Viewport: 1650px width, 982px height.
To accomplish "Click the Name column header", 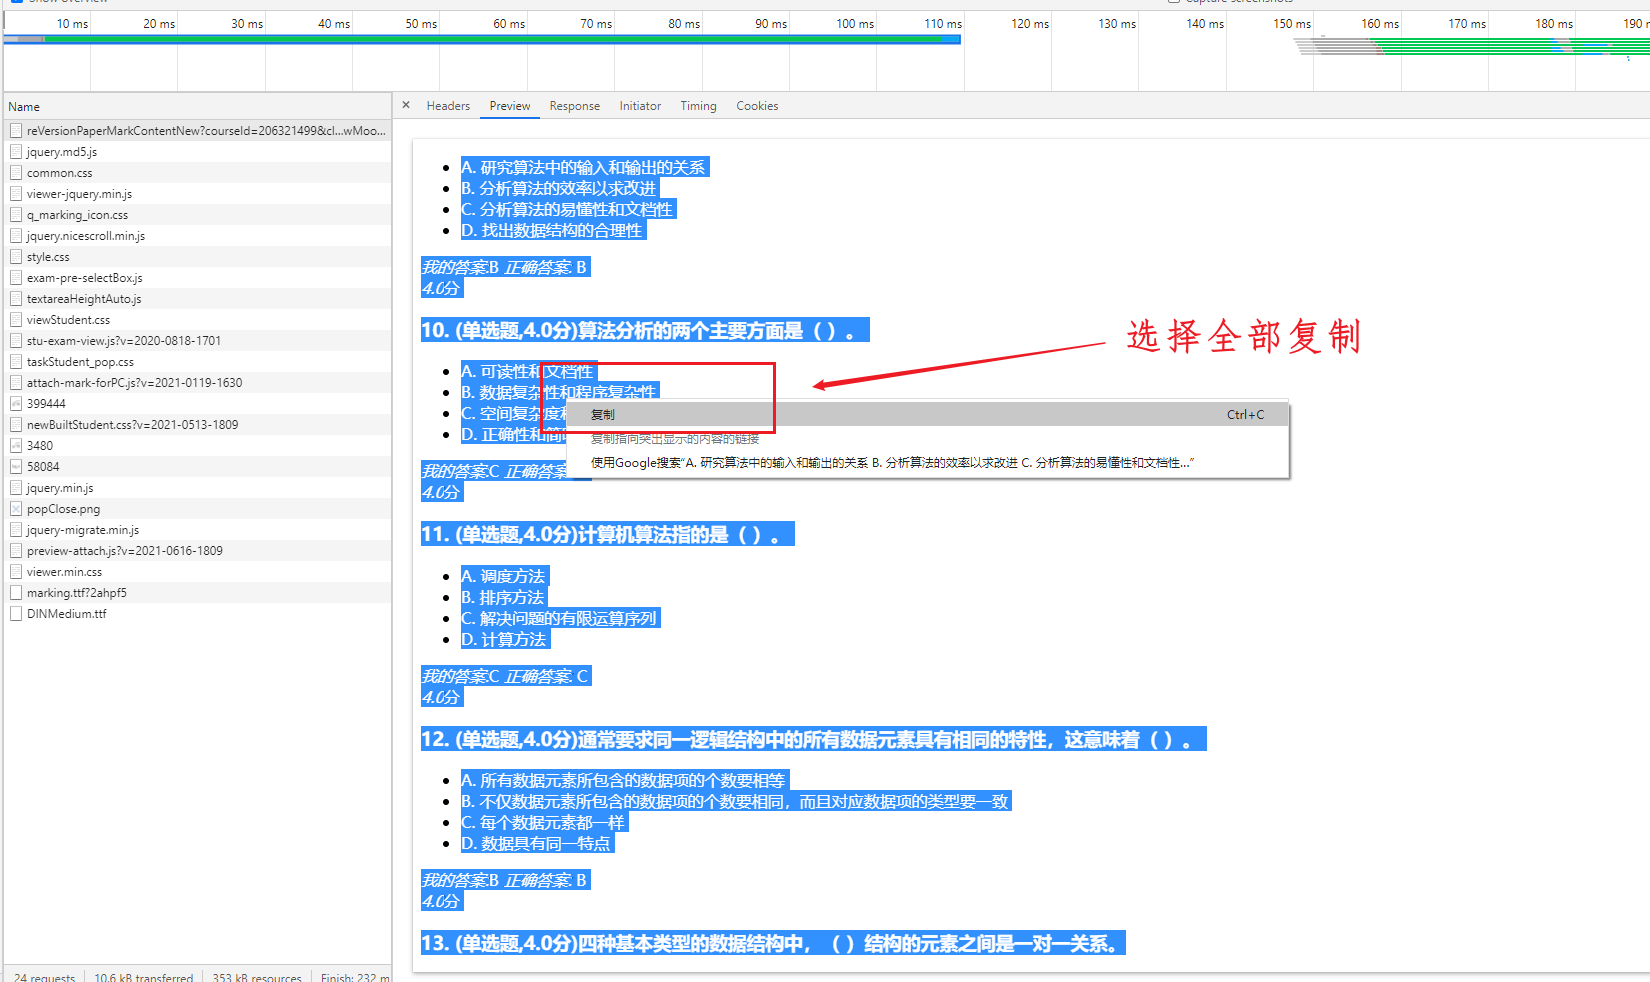I will pyautogui.click(x=197, y=107).
